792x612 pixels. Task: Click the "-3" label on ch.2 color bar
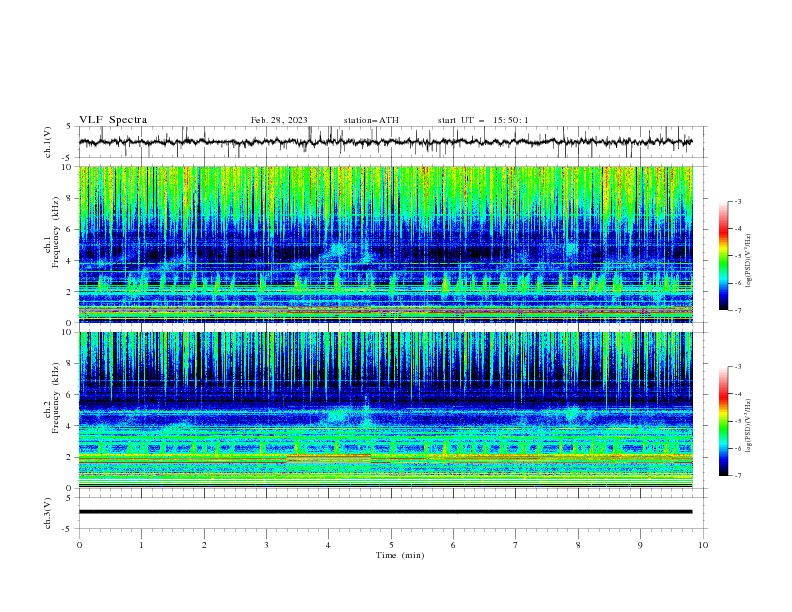[737, 367]
